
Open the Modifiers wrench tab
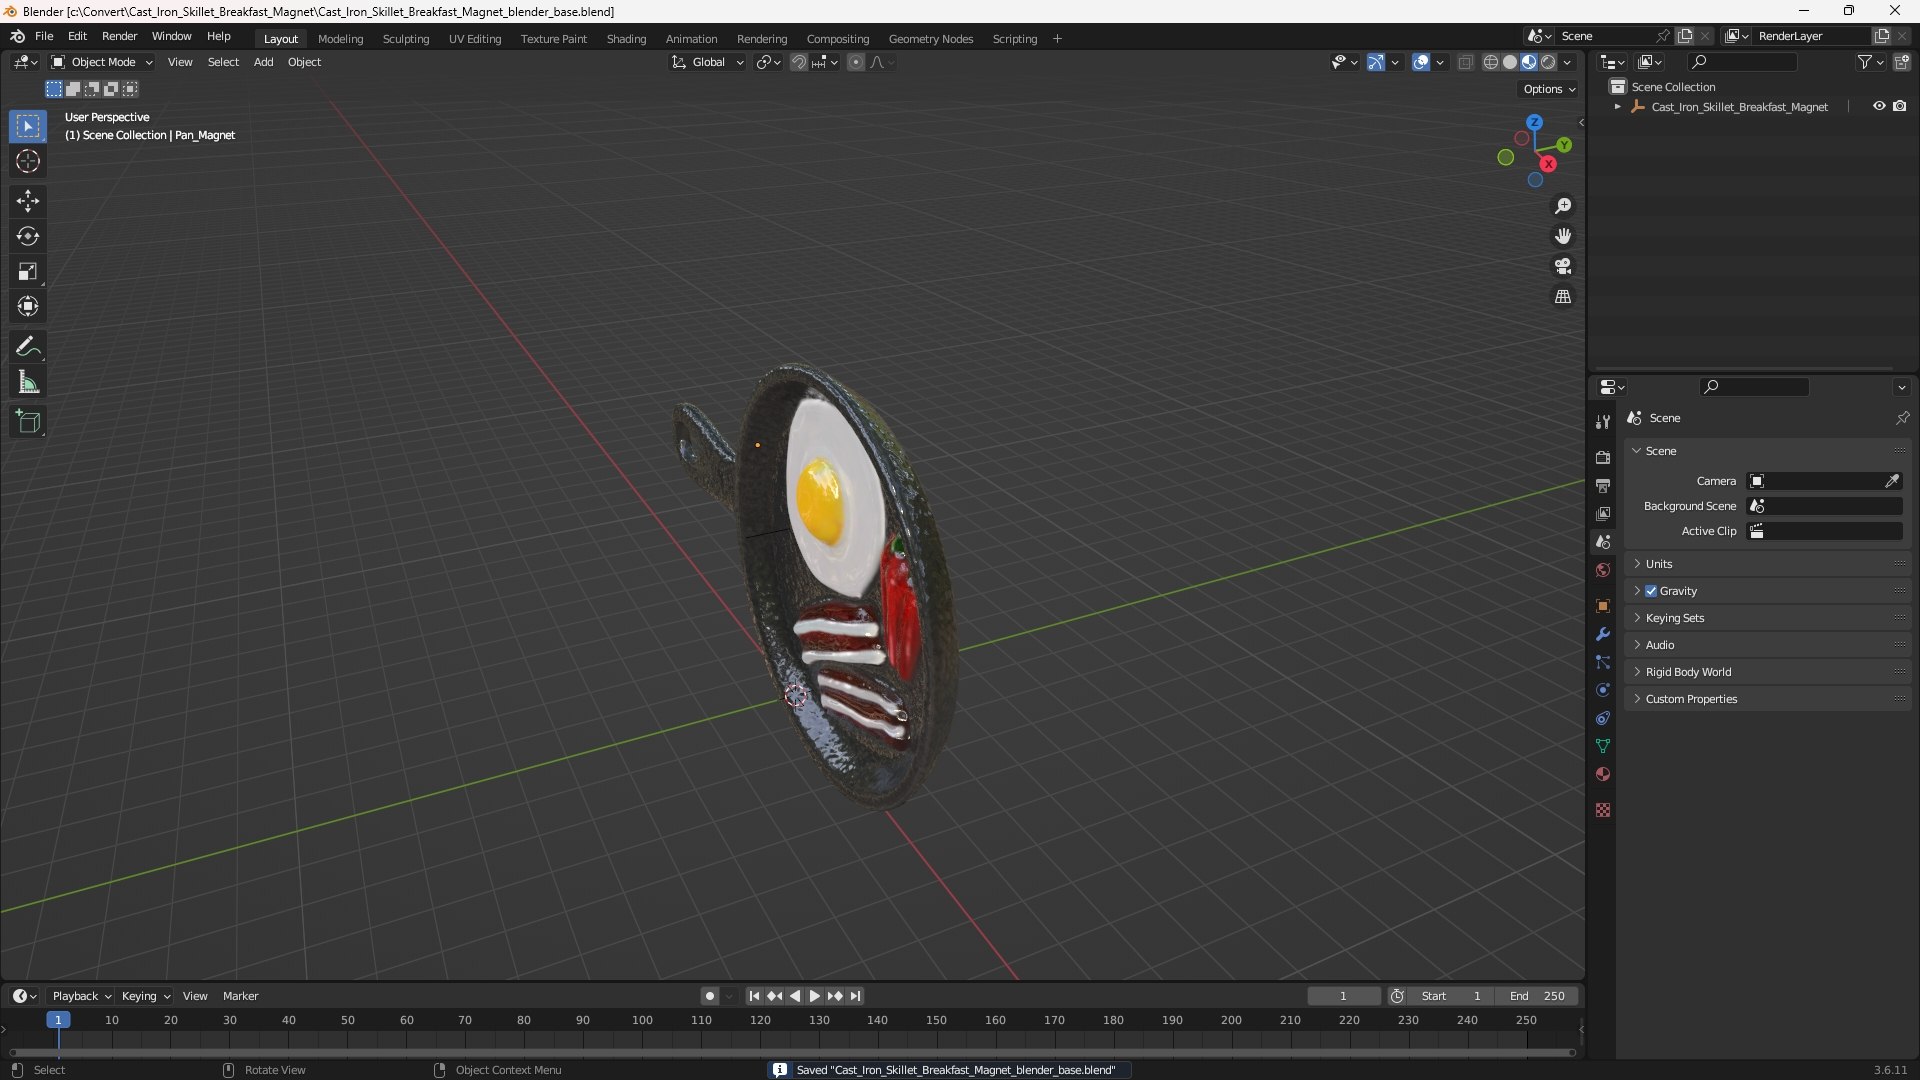(x=1603, y=634)
